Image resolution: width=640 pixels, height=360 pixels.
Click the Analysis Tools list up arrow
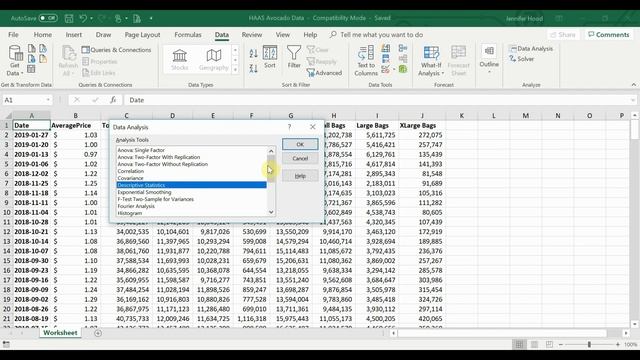click(271, 151)
